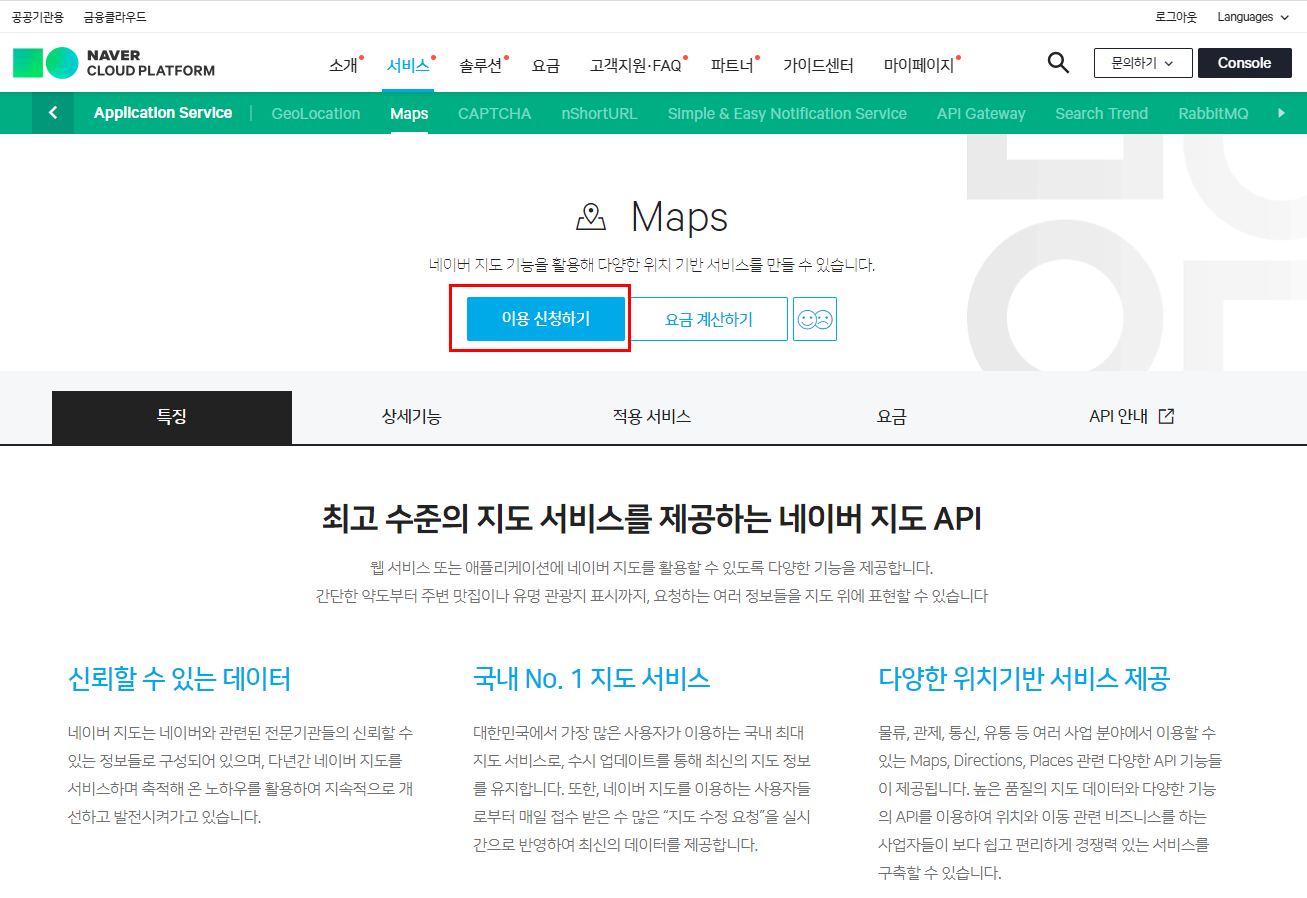Click the headline 최고 수준의 지도 서비스를 제공하는 네이버 지도 API

(x=652, y=519)
